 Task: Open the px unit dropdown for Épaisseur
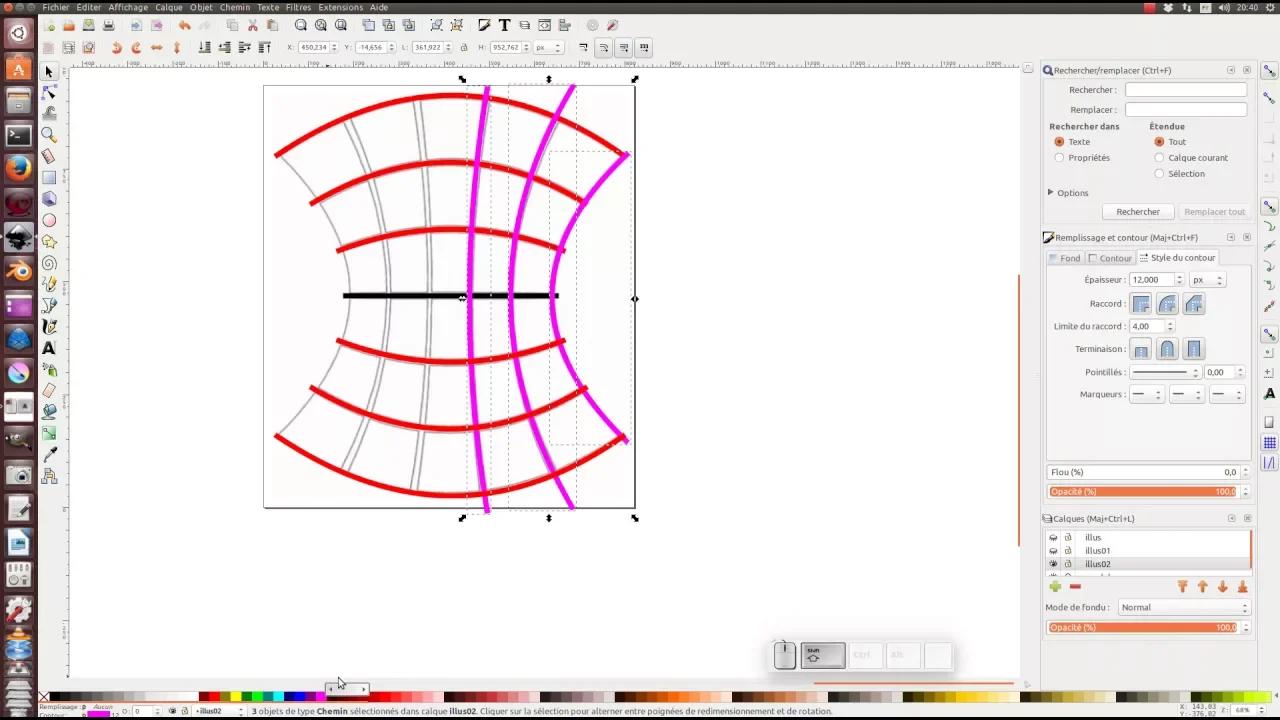[1206, 280]
